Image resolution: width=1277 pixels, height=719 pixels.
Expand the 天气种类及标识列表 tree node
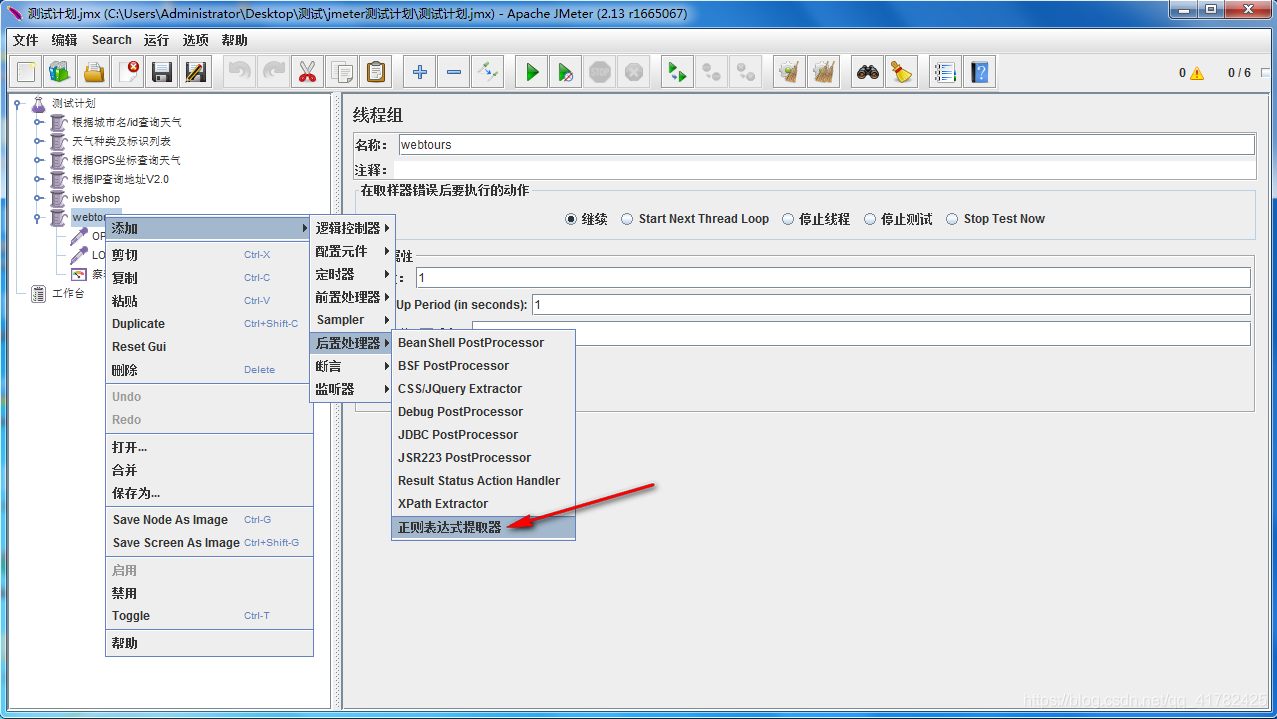[x=39, y=141]
